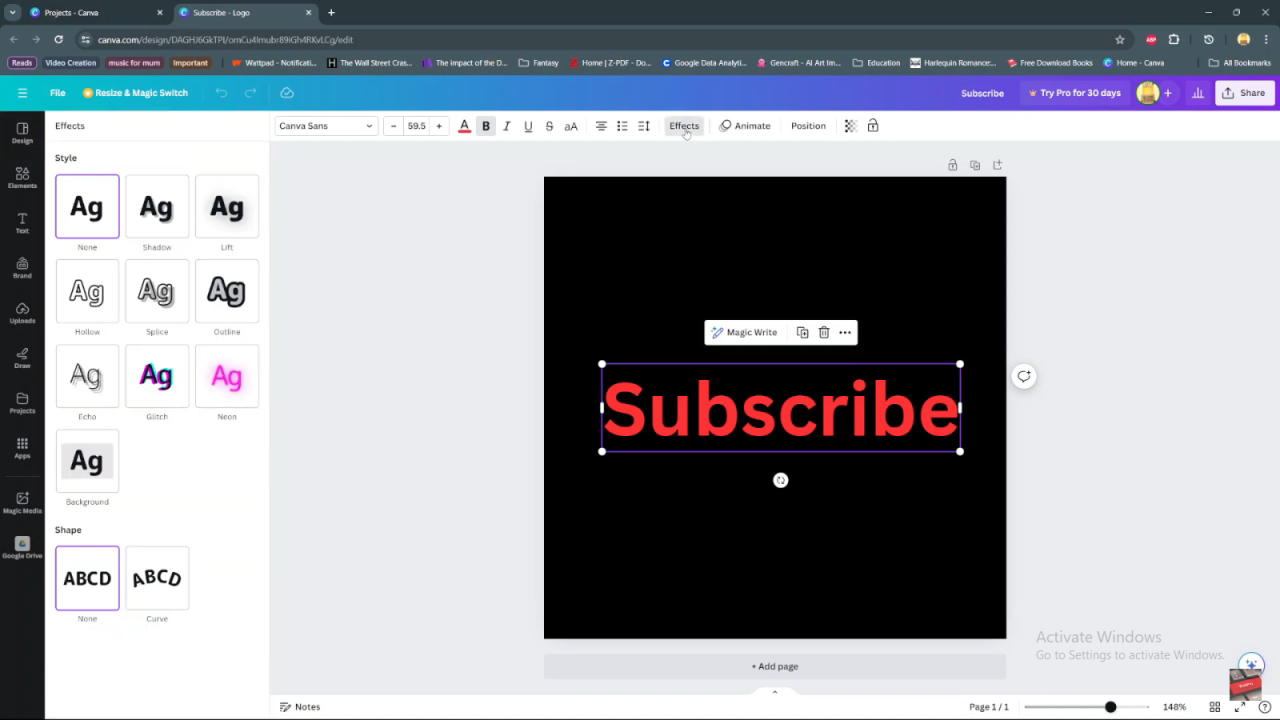Apply the Curve text shape

[x=157, y=578]
